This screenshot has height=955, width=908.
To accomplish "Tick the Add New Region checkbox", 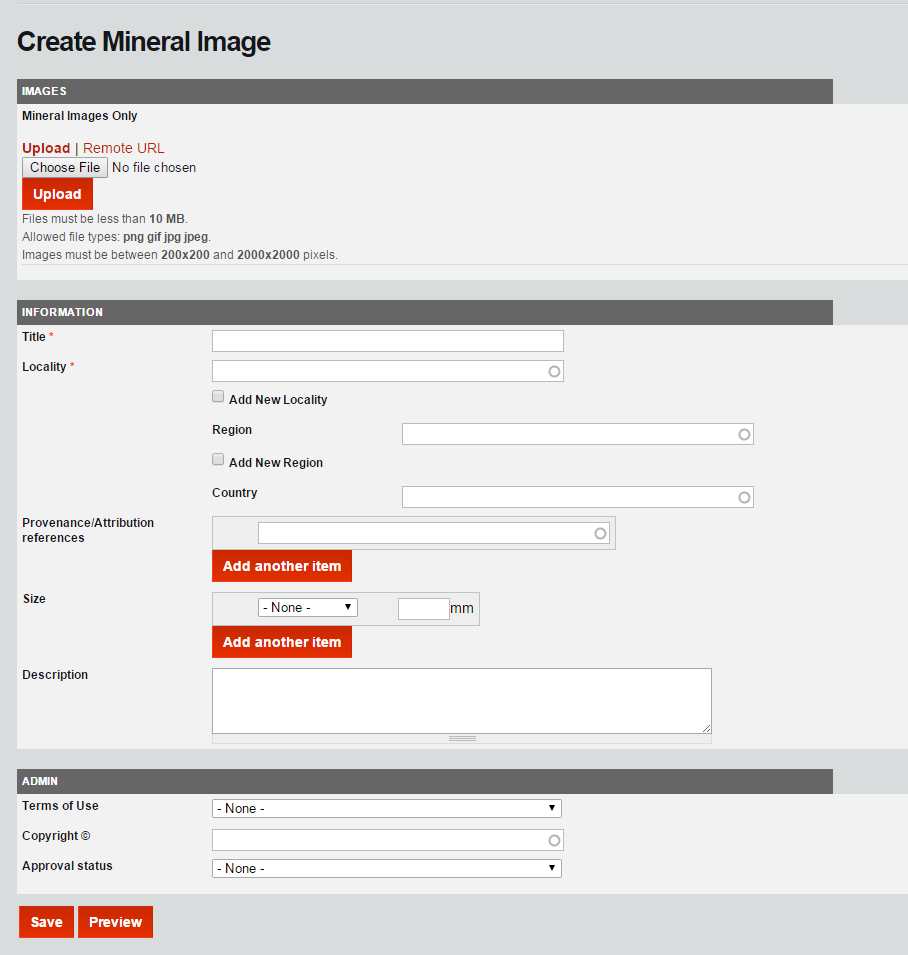I will (218, 459).
